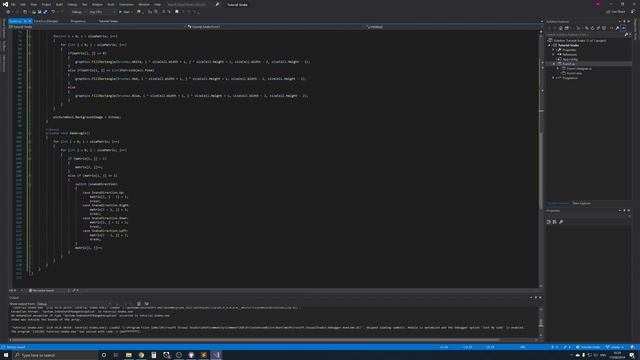Open the Debug menu
640x360 pixels.
pos(72,4)
